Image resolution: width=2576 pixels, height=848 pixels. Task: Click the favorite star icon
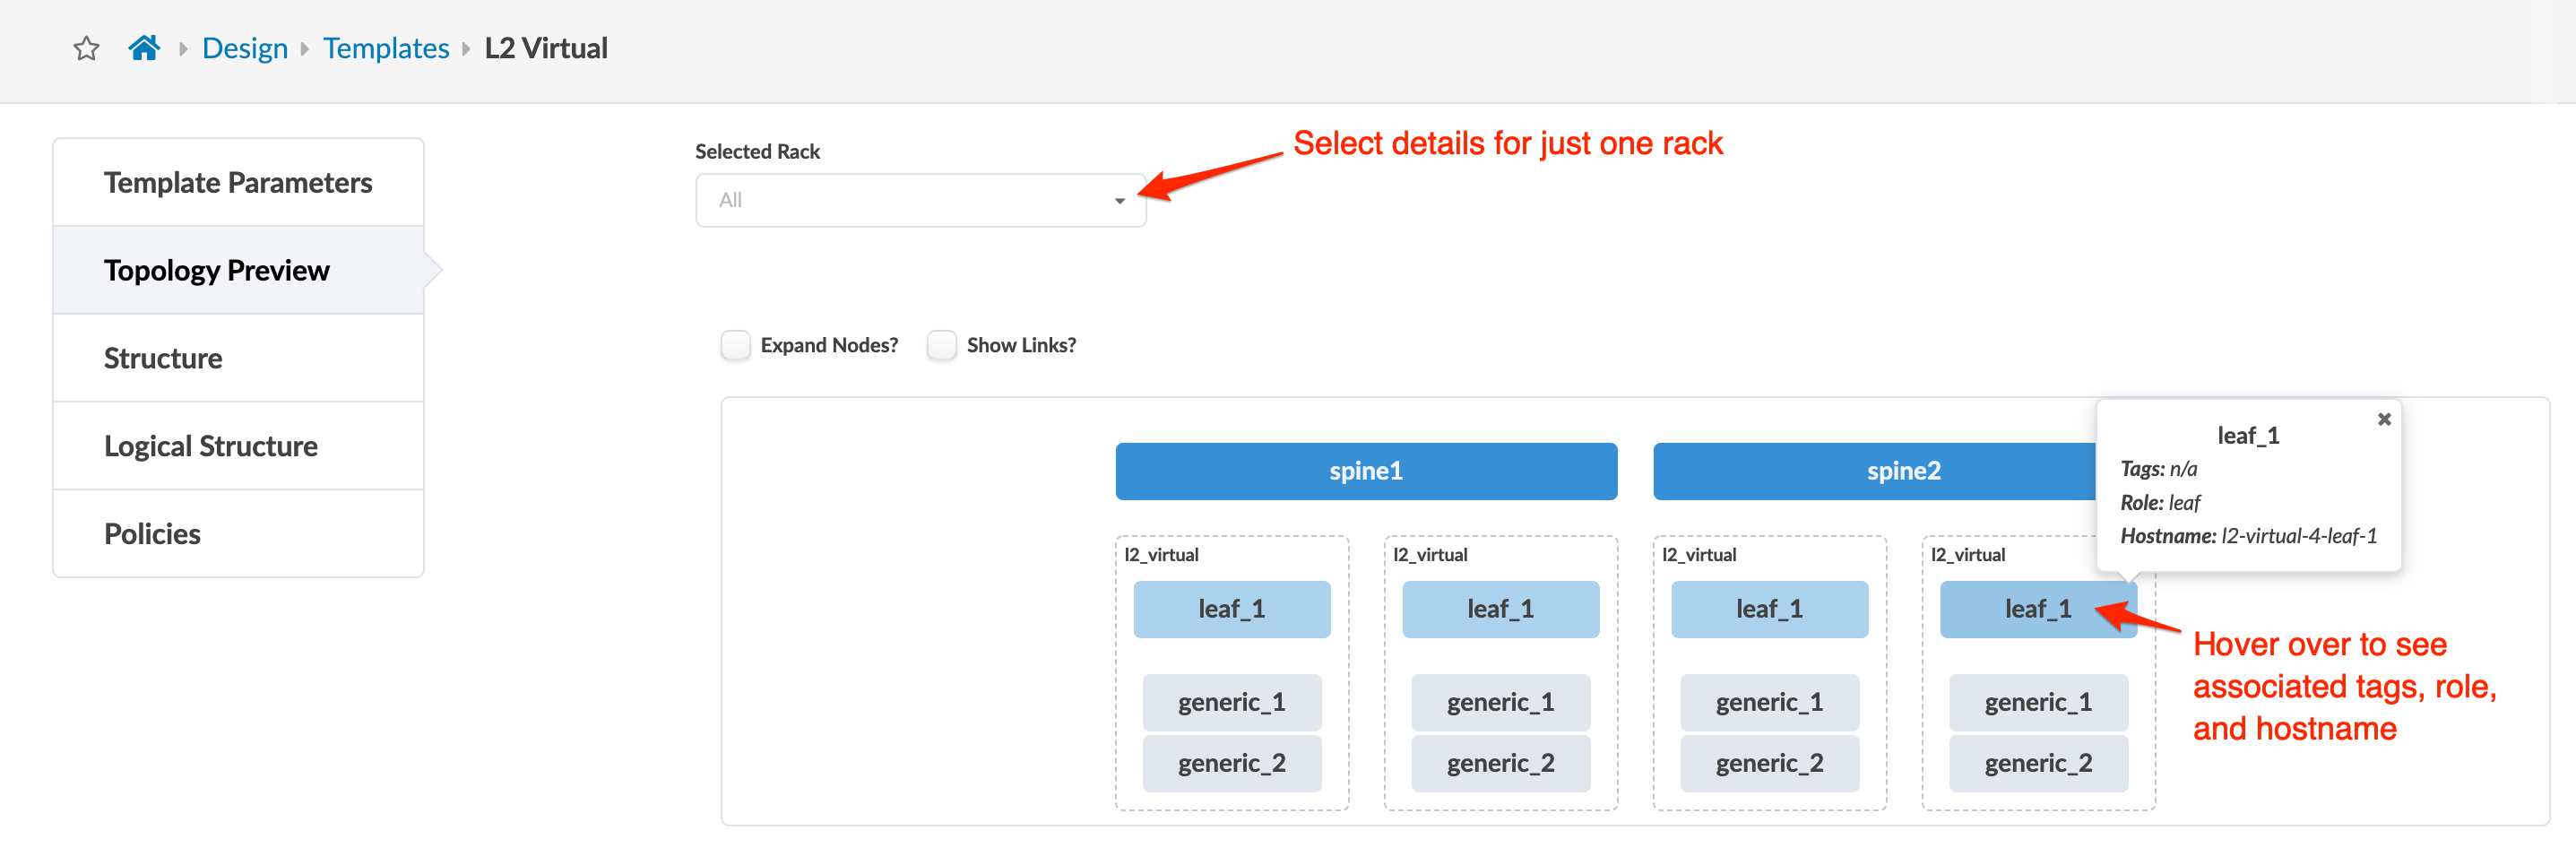point(87,48)
